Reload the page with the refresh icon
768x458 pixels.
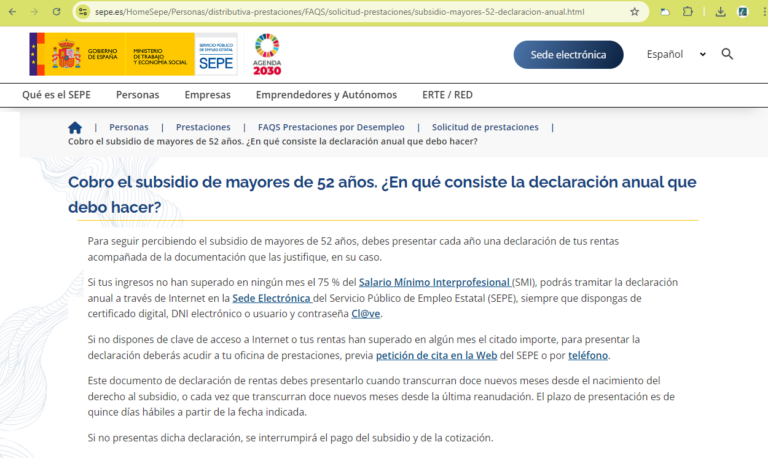(56, 12)
